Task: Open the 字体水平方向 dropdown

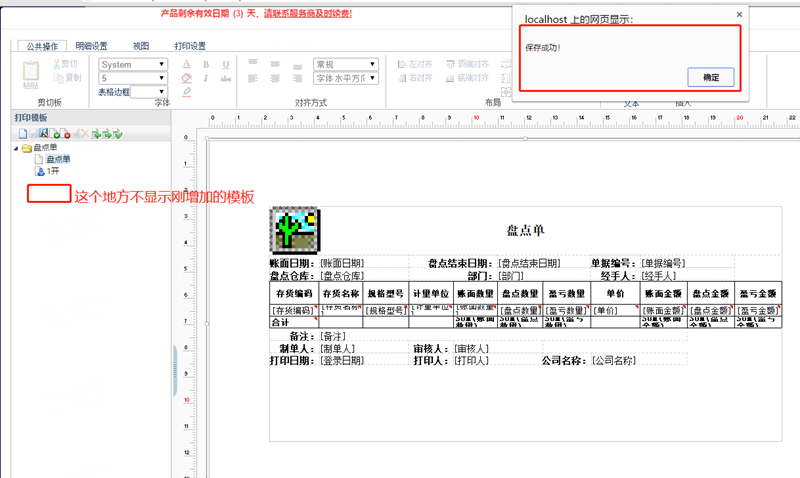Action: pyautogui.click(x=345, y=78)
